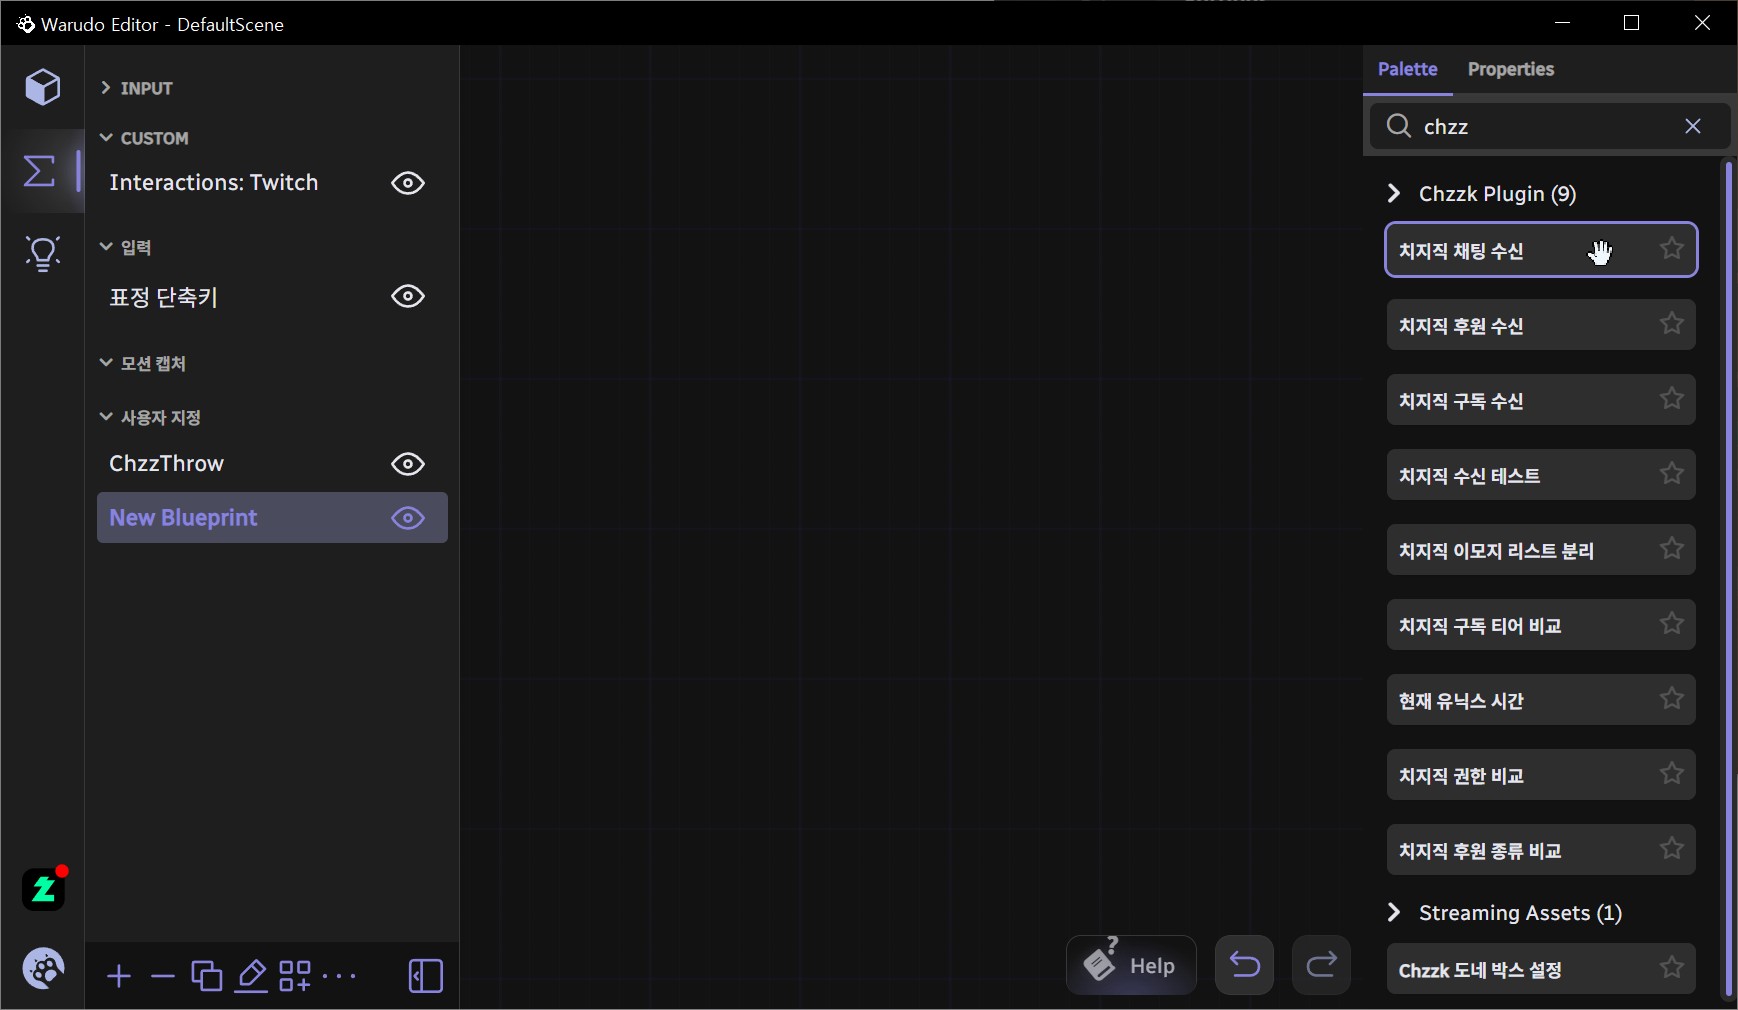Click the redo arrow button
1738x1010 pixels.
(1321, 965)
